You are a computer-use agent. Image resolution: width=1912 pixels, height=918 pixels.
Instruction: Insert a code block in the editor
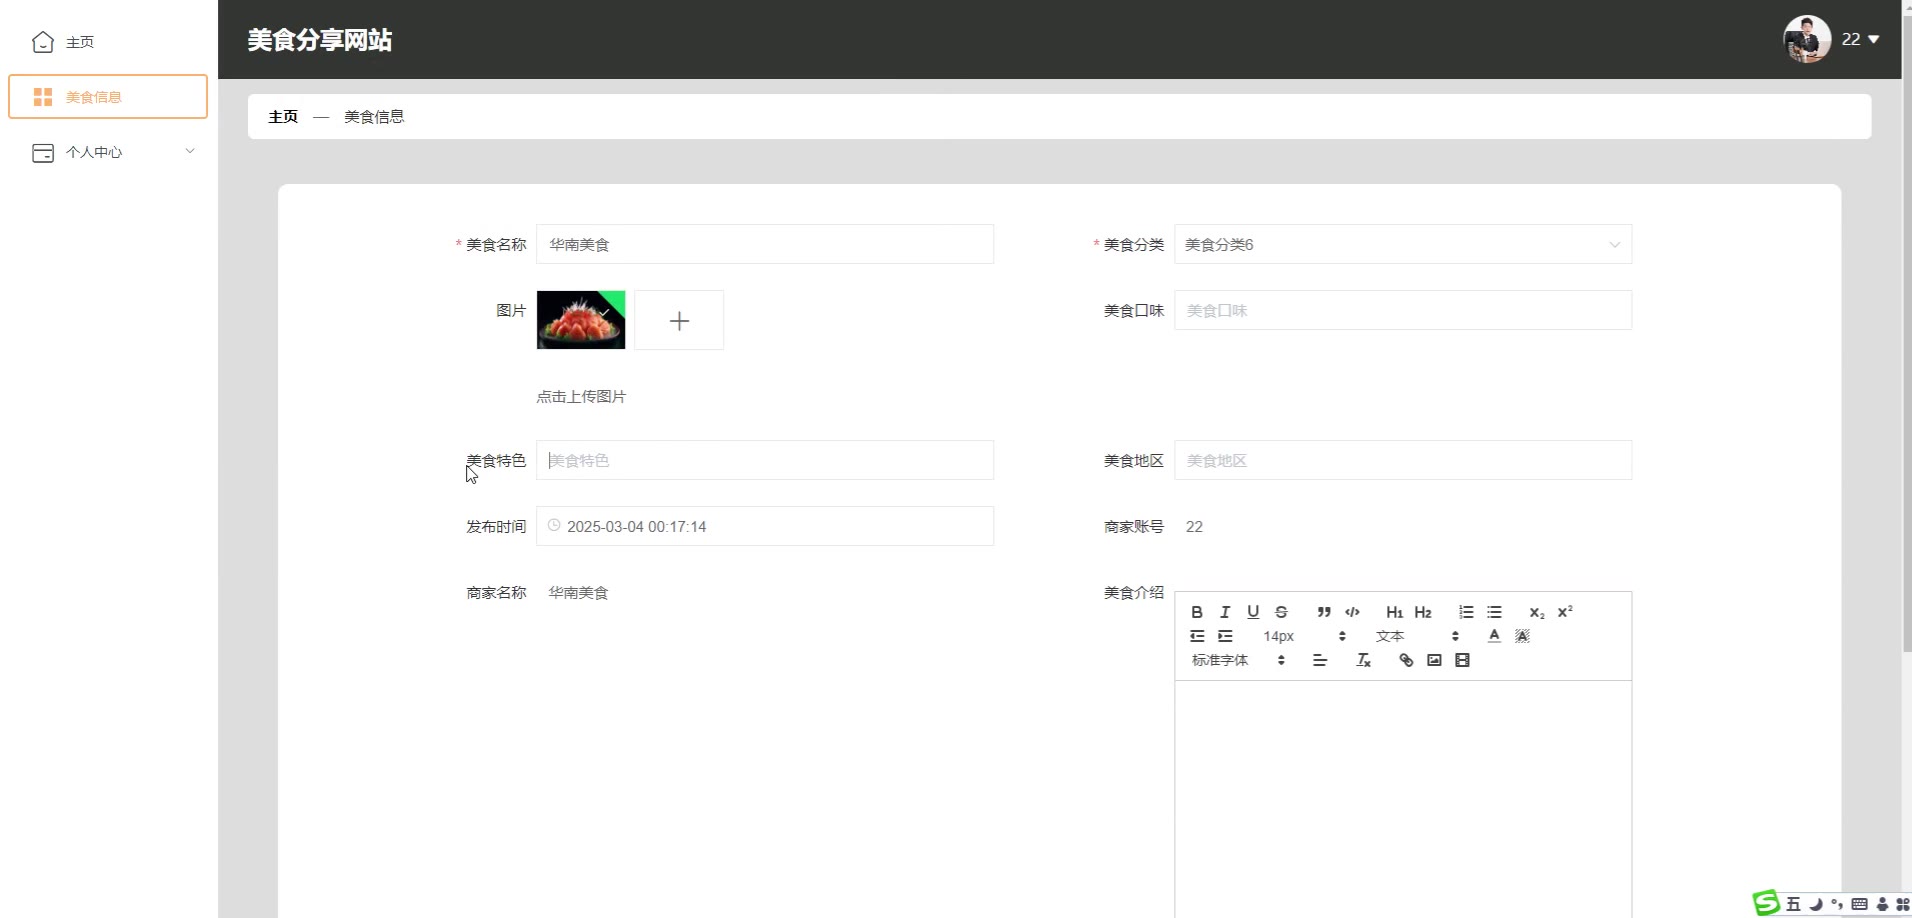click(1352, 612)
